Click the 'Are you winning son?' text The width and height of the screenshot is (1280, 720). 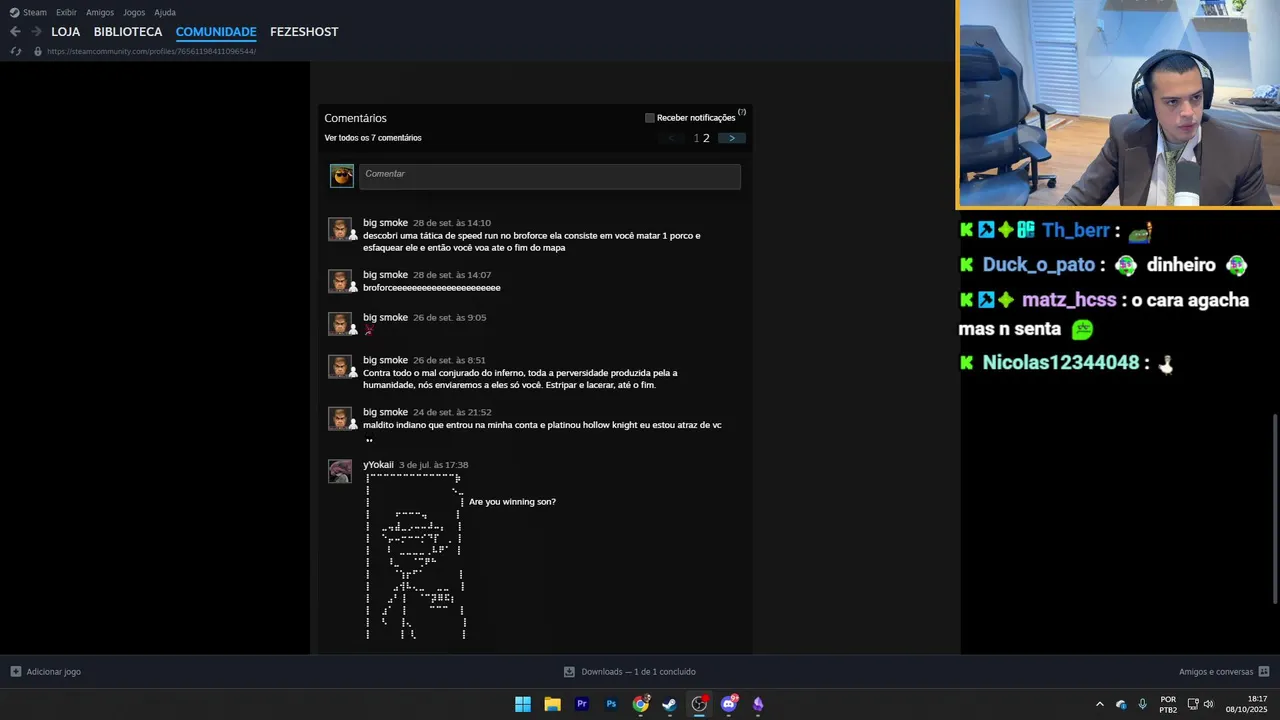pyautogui.click(x=512, y=502)
